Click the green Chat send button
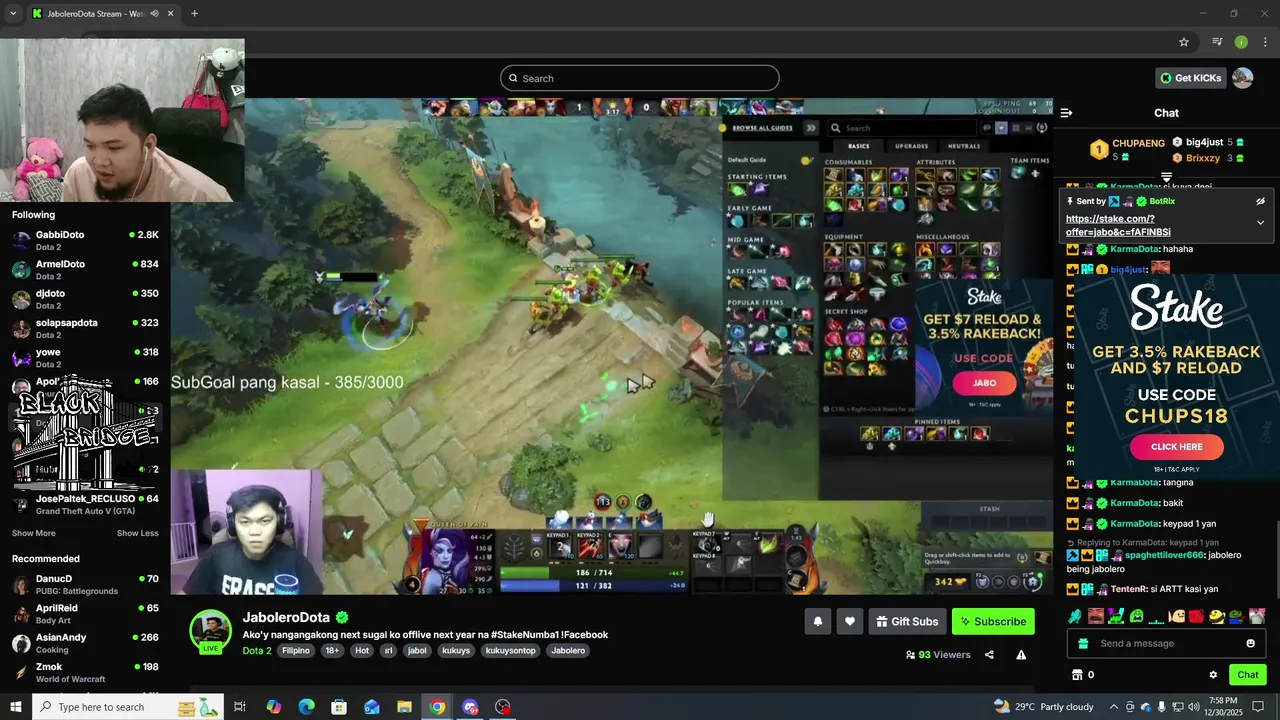 [x=1247, y=675]
